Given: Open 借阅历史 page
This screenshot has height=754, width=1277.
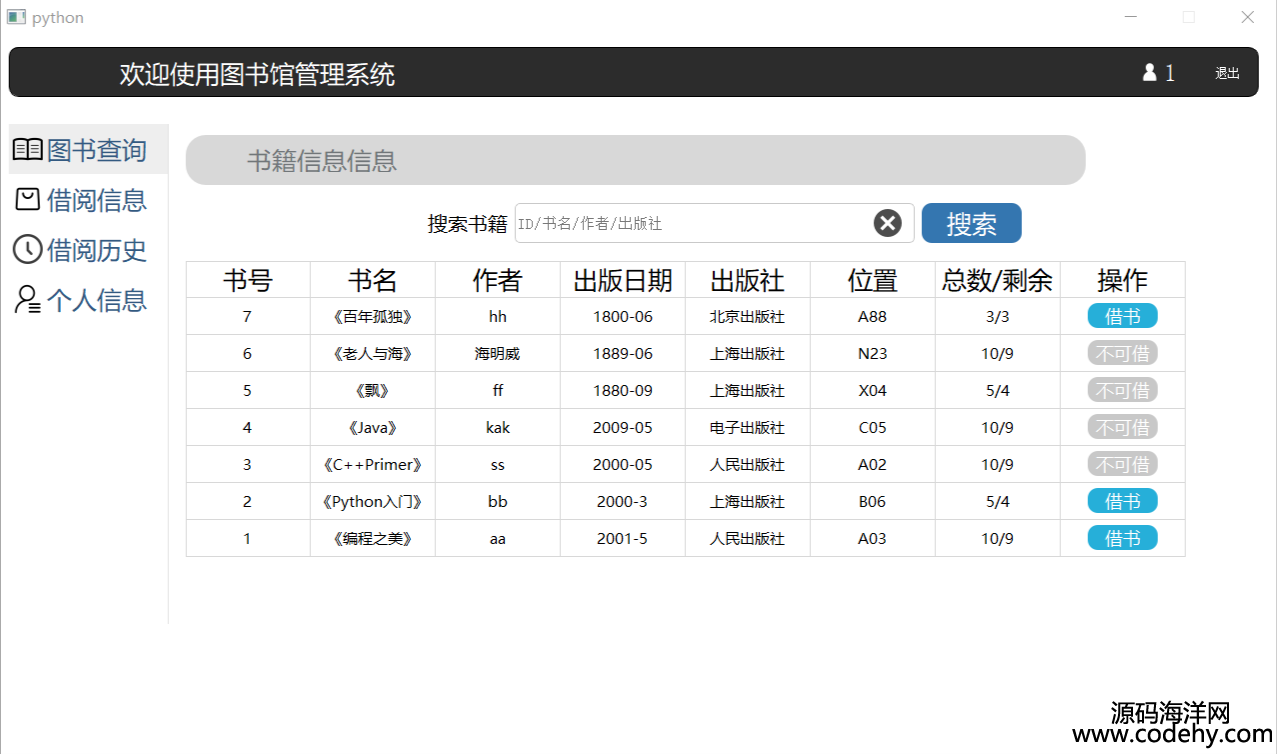Looking at the screenshot, I should click(96, 250).
